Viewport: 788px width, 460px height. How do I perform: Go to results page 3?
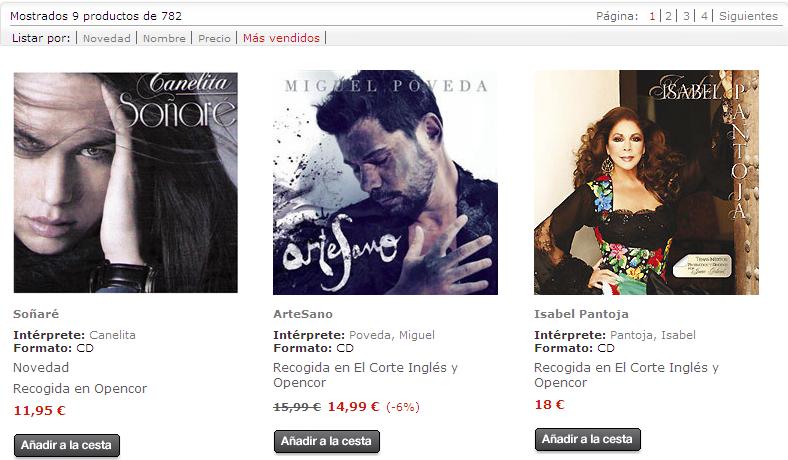click(686, 16)
